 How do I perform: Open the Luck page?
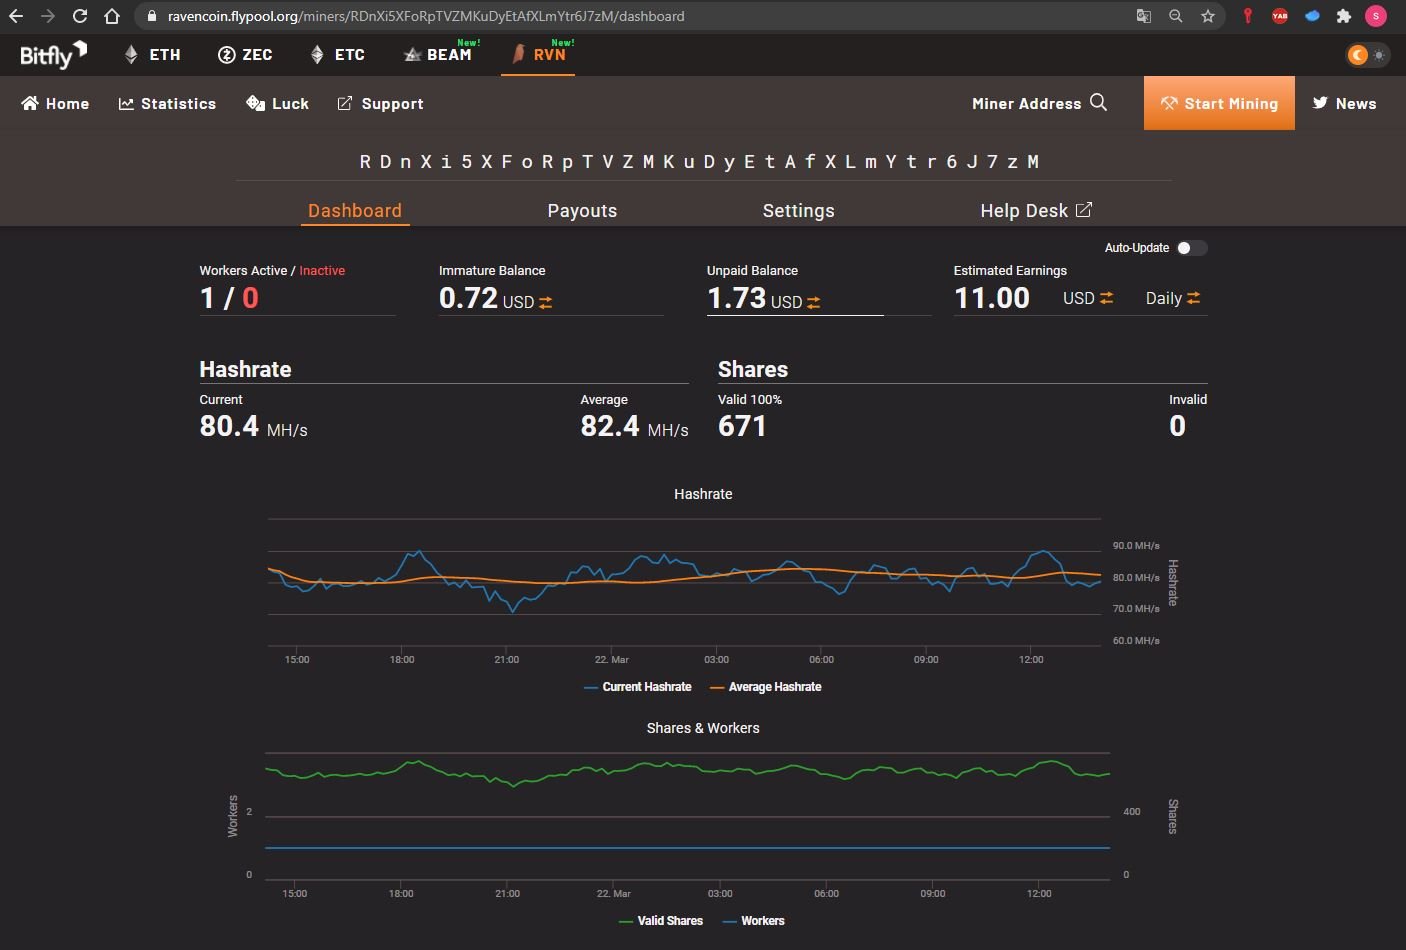[277, 103]
